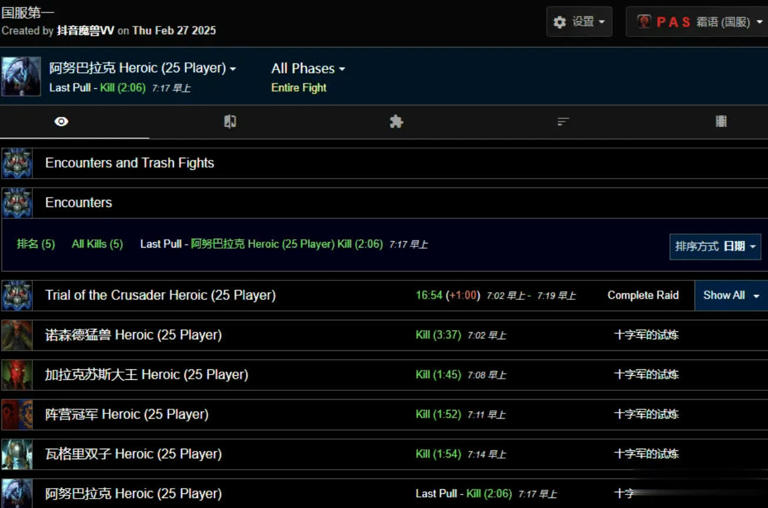Click the 阵营冠军 boss icon

17,414
